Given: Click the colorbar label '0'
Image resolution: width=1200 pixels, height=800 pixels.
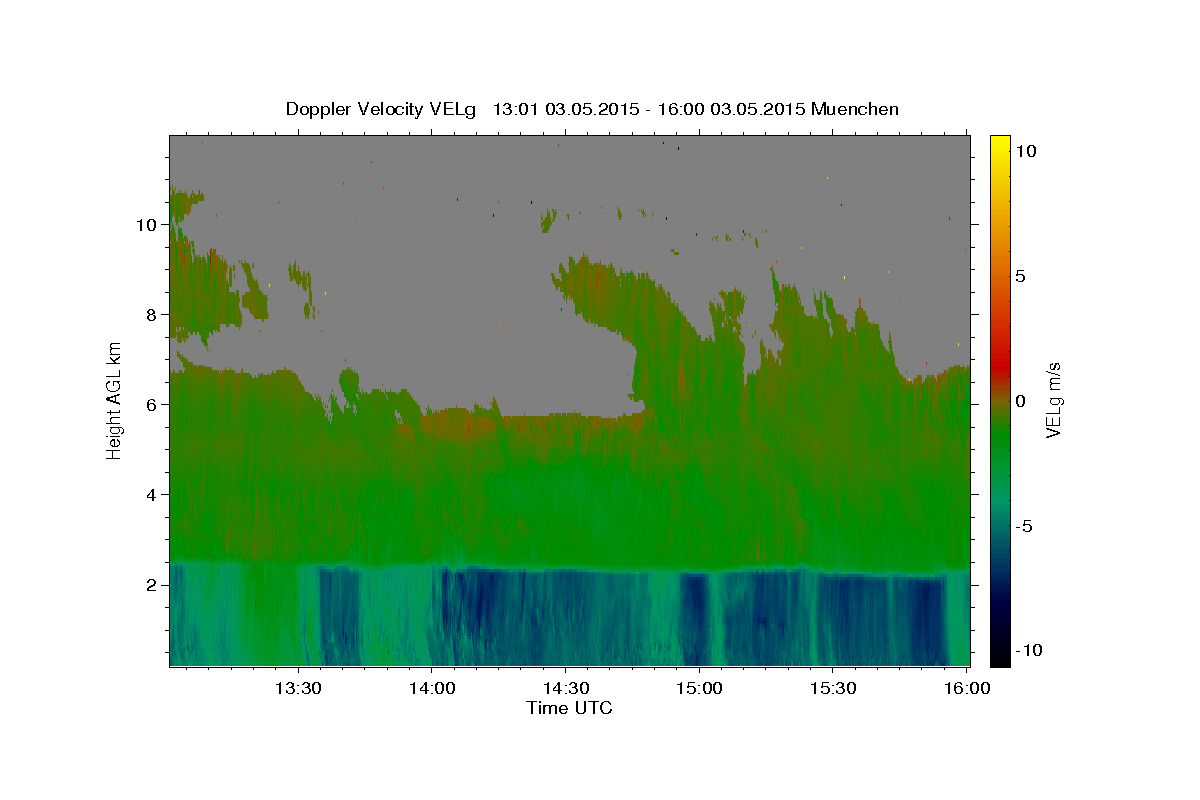Looking at the screenshot, I should (1020, 401).
